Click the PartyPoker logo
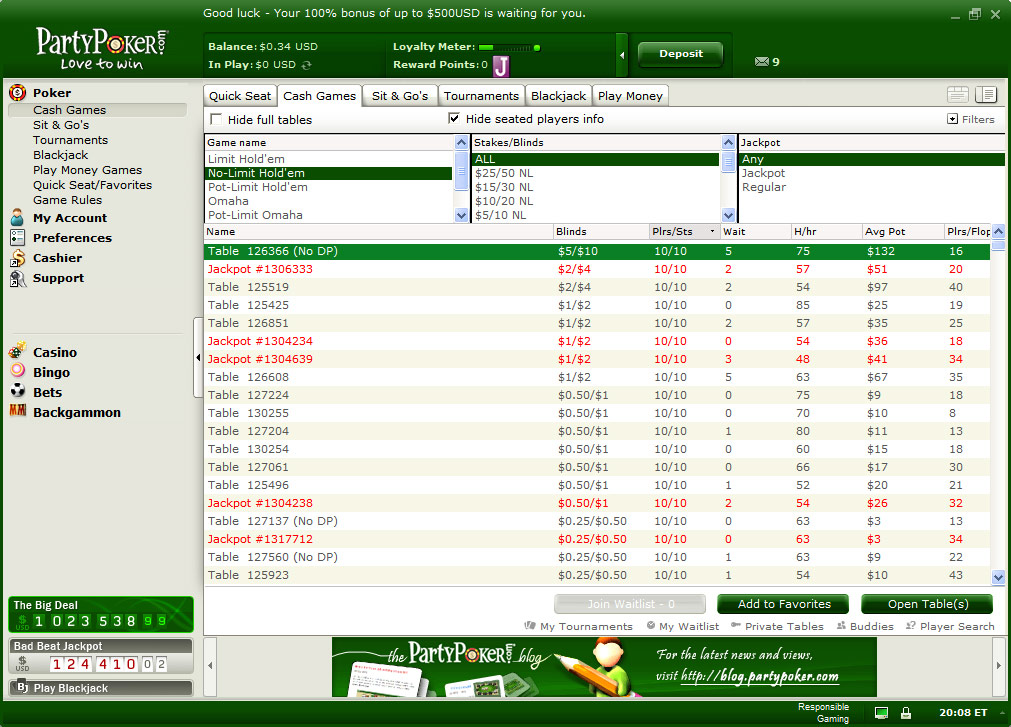This screenshot has width=1011, height=727. click(x=102, y=48)
